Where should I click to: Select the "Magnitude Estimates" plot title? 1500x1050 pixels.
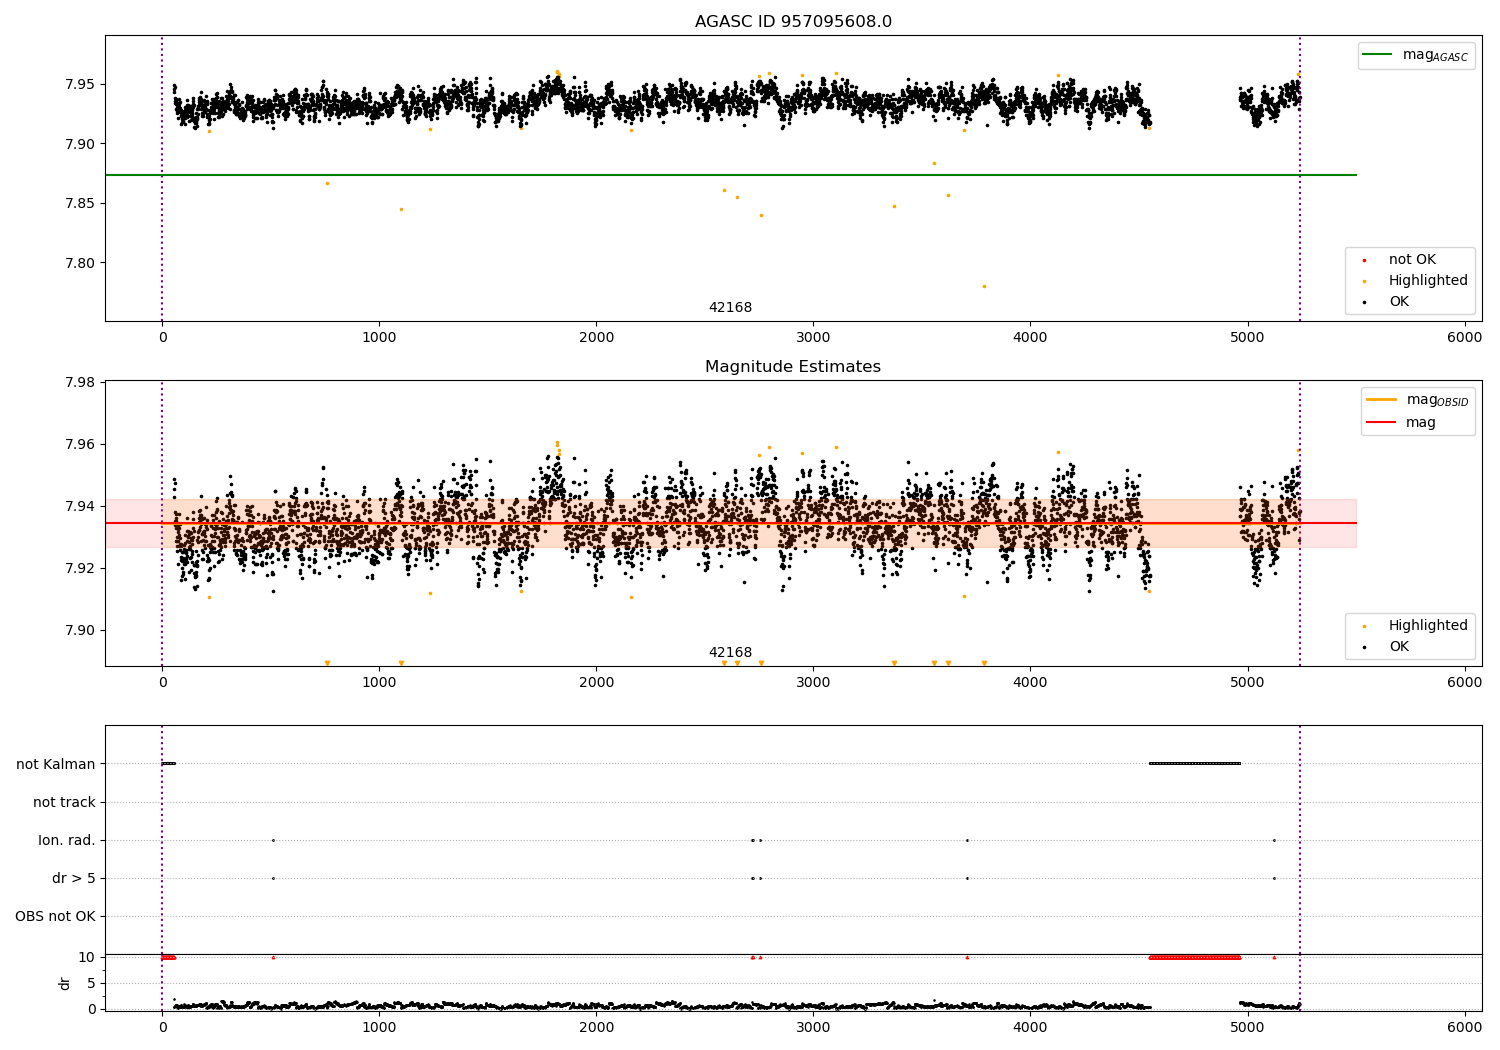coord(793,367)
